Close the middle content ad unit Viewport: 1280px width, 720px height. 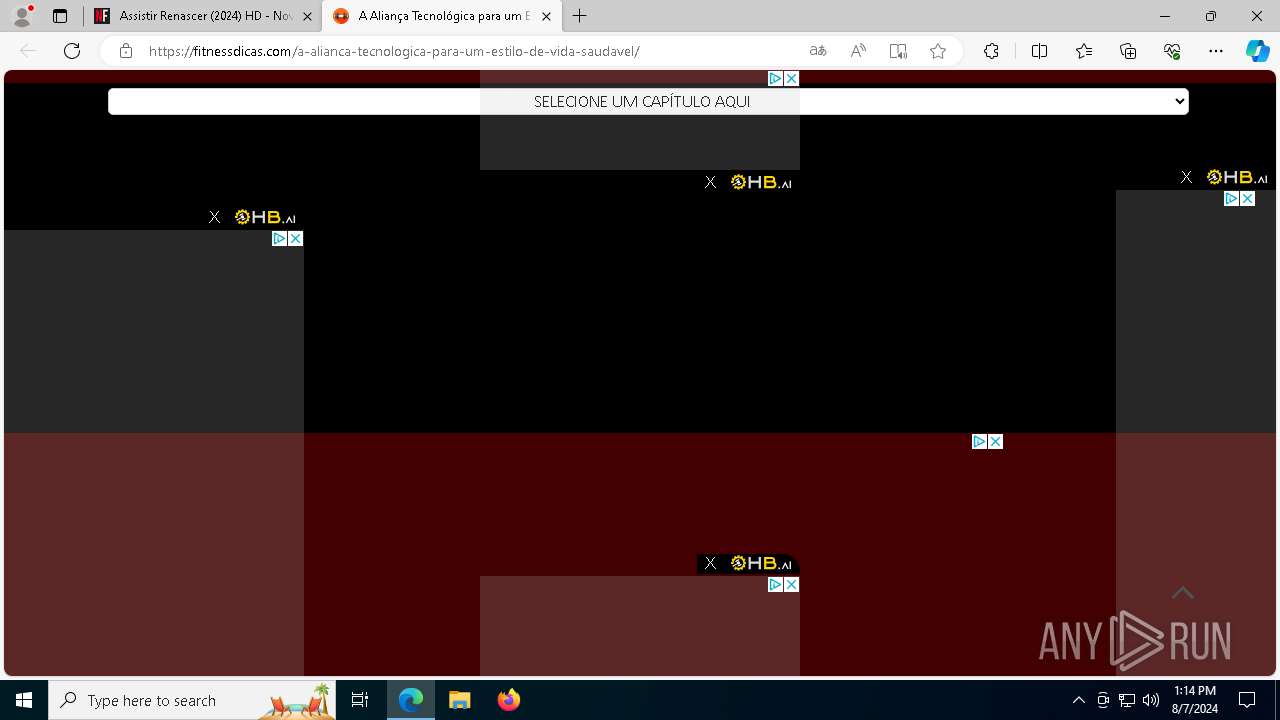pyautogui.click(x=995, y=441)
